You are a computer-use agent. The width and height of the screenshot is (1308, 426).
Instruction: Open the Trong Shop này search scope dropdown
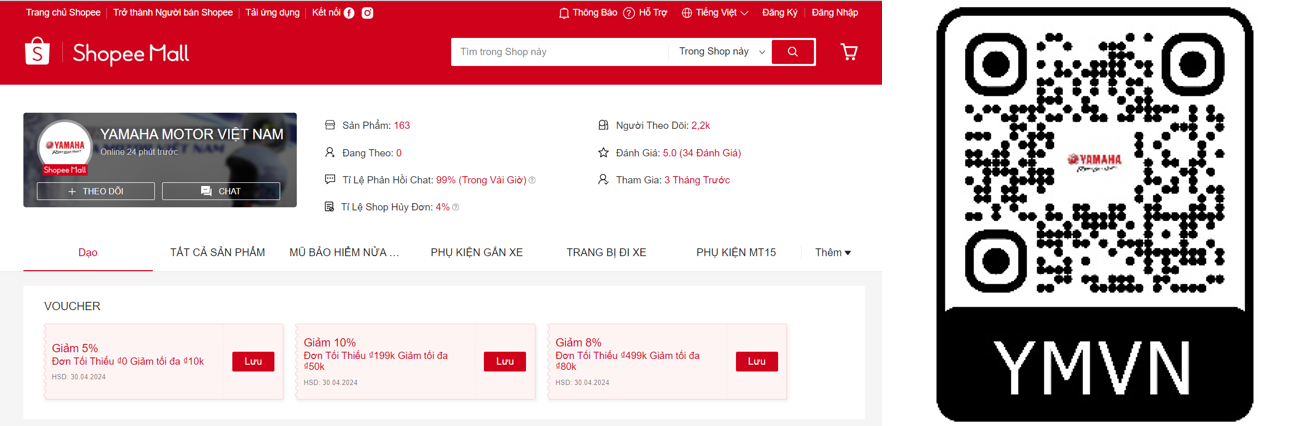(x=722, y=52)
